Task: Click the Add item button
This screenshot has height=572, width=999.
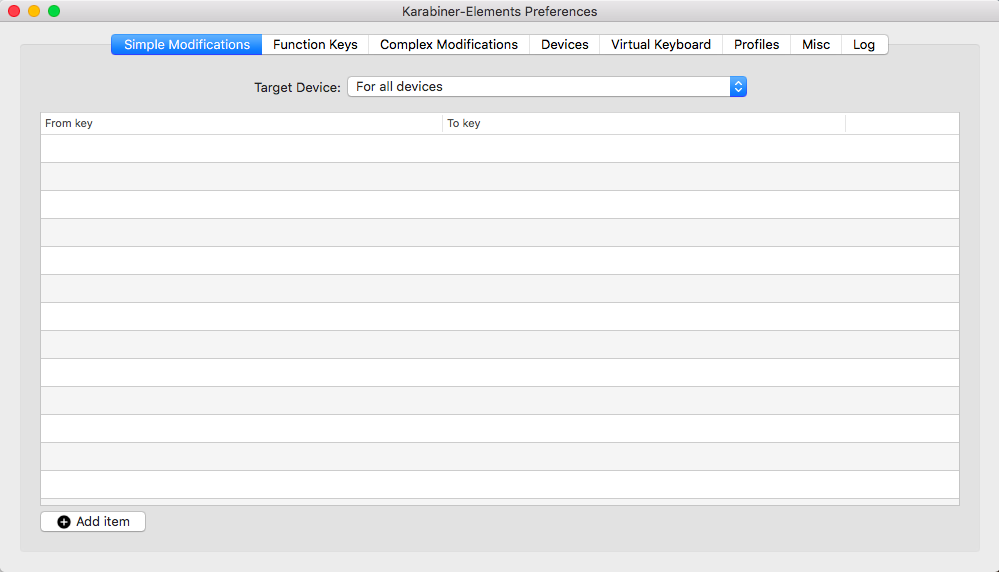Action: click(x=93, y=522)
